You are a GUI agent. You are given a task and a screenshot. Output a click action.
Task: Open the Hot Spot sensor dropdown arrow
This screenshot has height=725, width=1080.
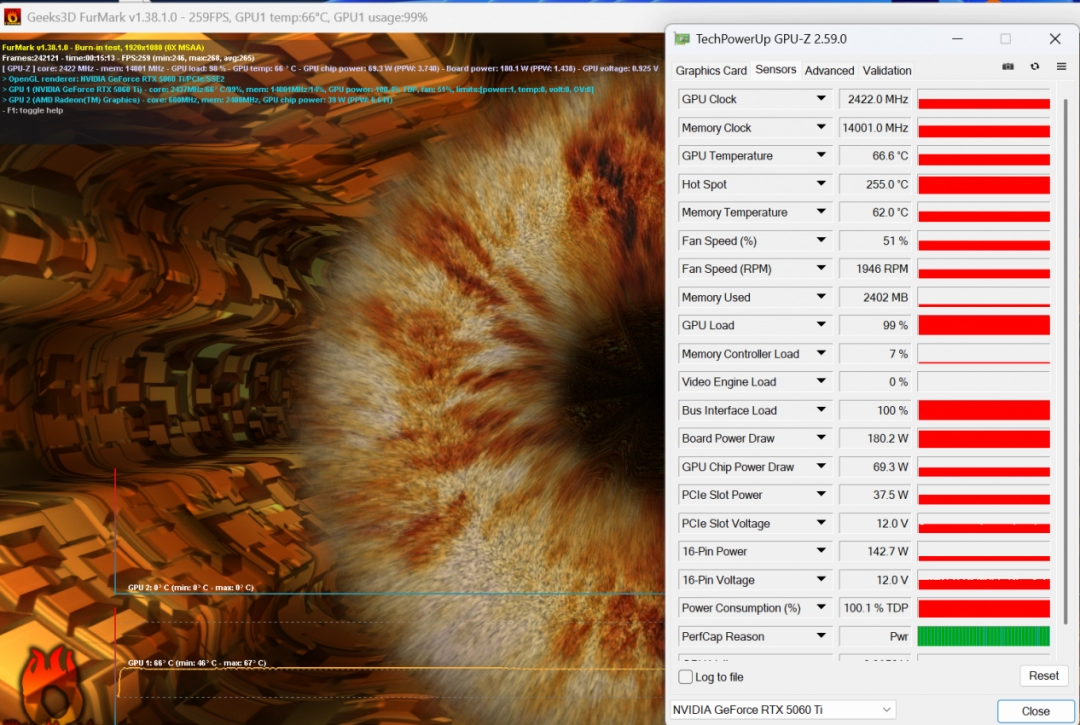pyautogui.click(x=821, y=184)
